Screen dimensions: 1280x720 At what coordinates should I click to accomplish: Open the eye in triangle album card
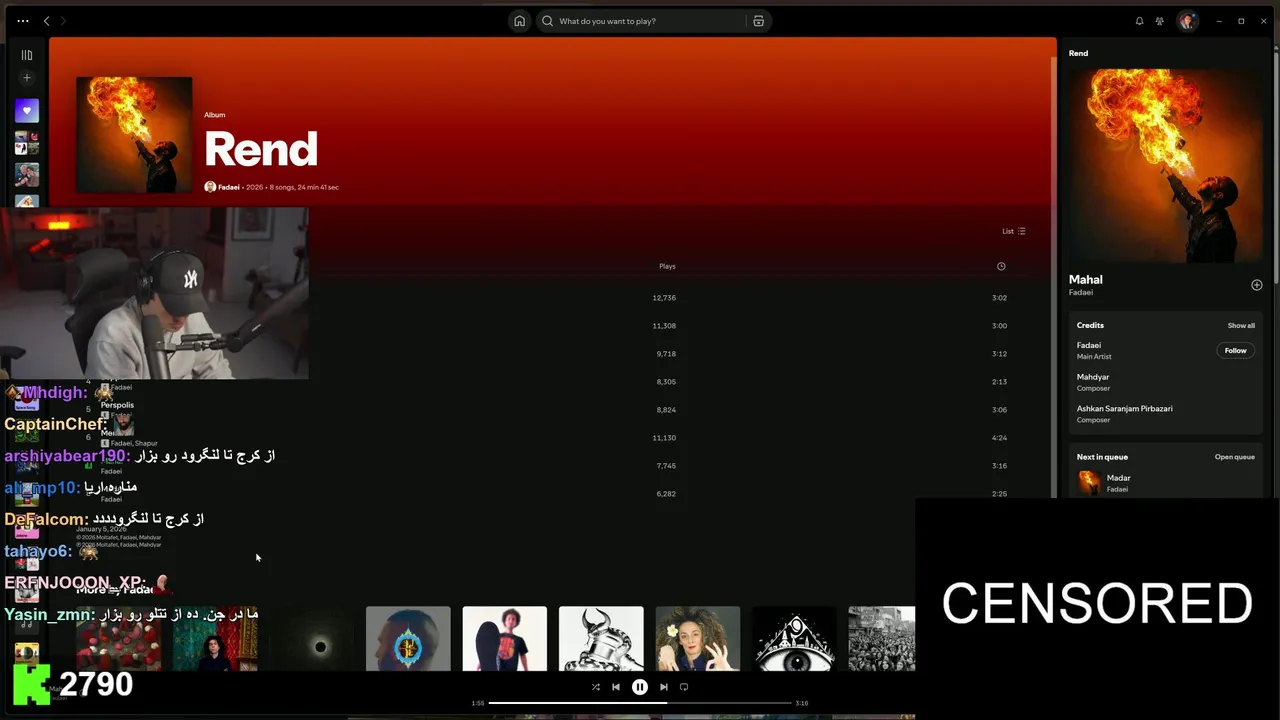coord(794,638)
